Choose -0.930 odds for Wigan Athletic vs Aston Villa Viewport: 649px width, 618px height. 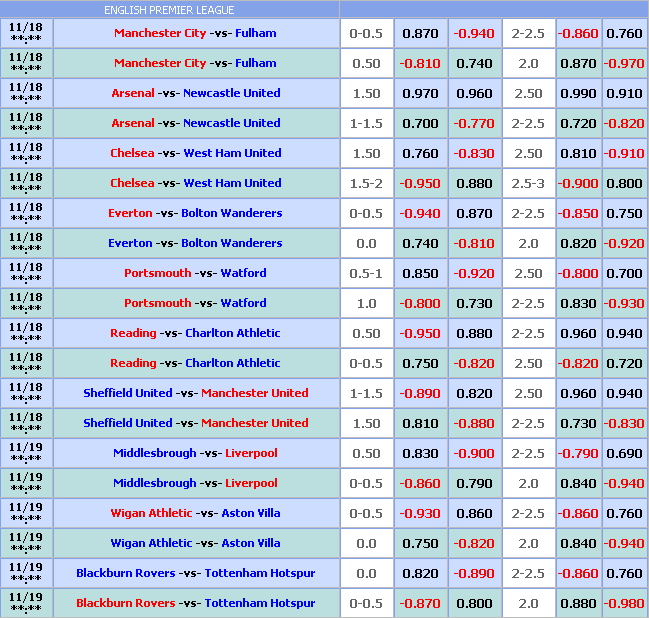click(420, 513)
